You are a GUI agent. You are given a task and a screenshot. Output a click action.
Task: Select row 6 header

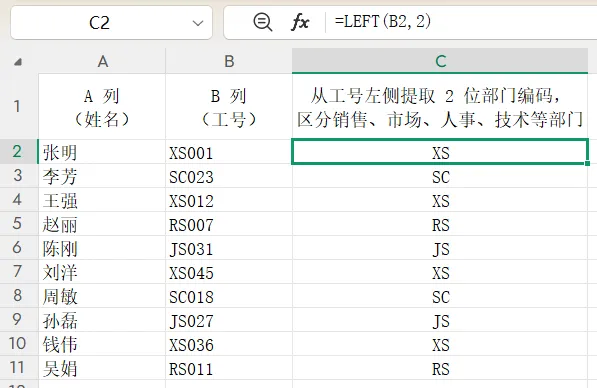[x=18, y=247]
